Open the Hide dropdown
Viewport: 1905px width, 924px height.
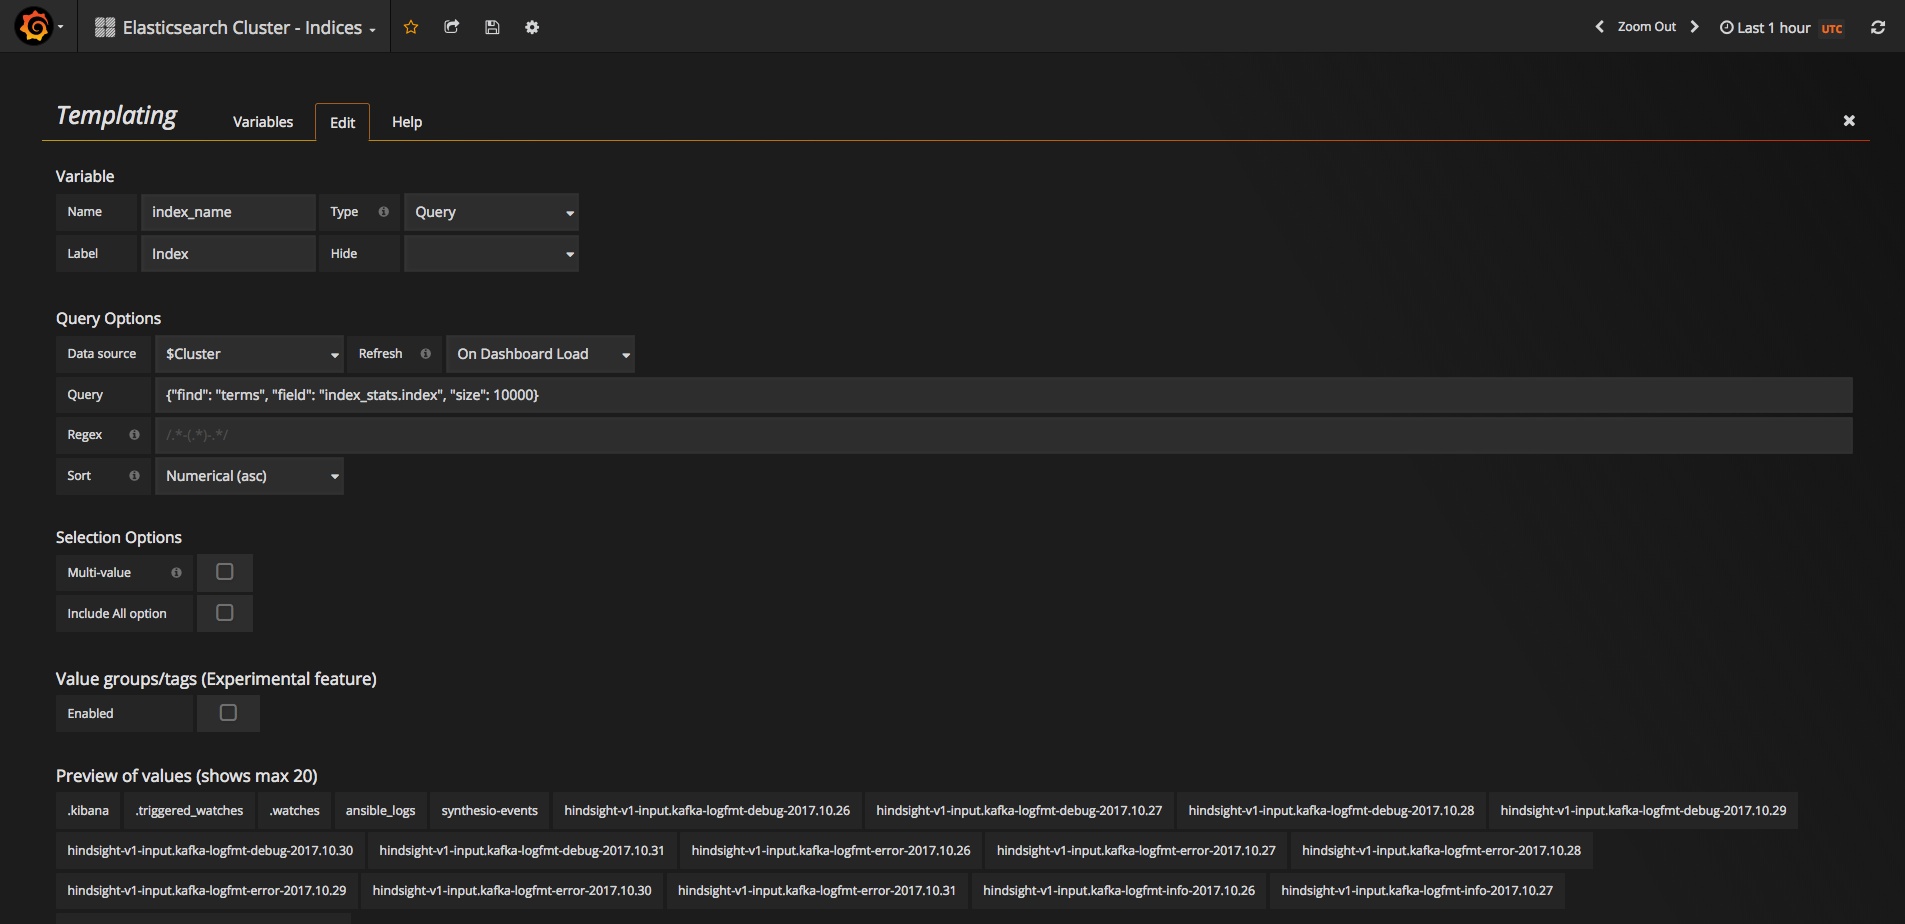[491, 254]
